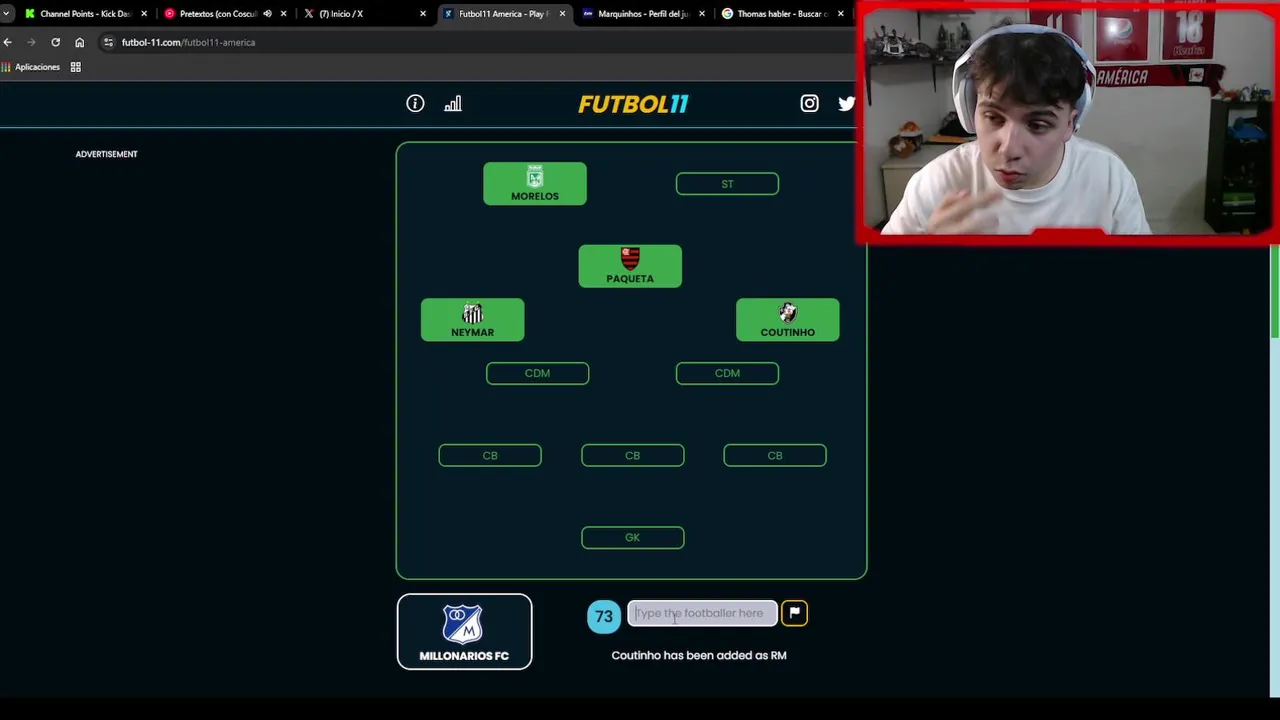Close the Inicio / X tab

pos(423,14)
